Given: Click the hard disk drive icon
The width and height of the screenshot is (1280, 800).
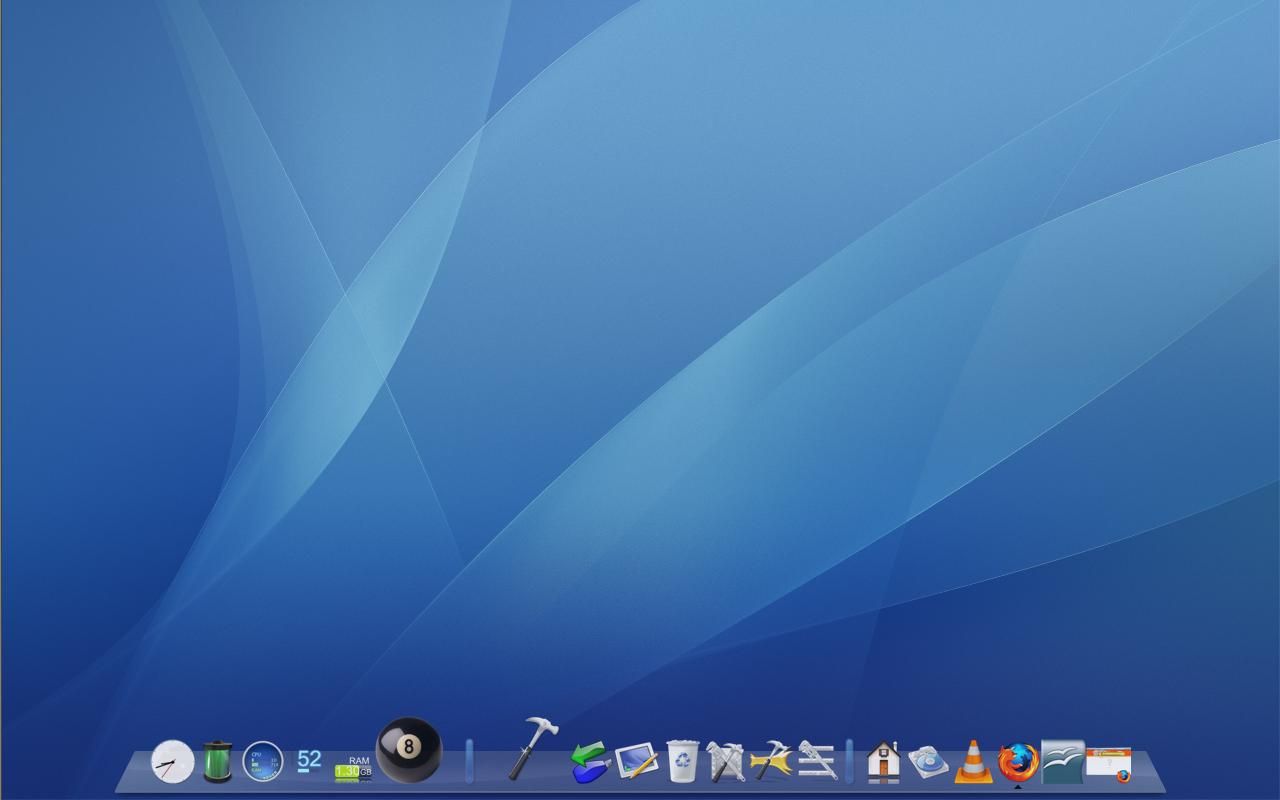Looking at the screenshot, I should coord(929,764).
